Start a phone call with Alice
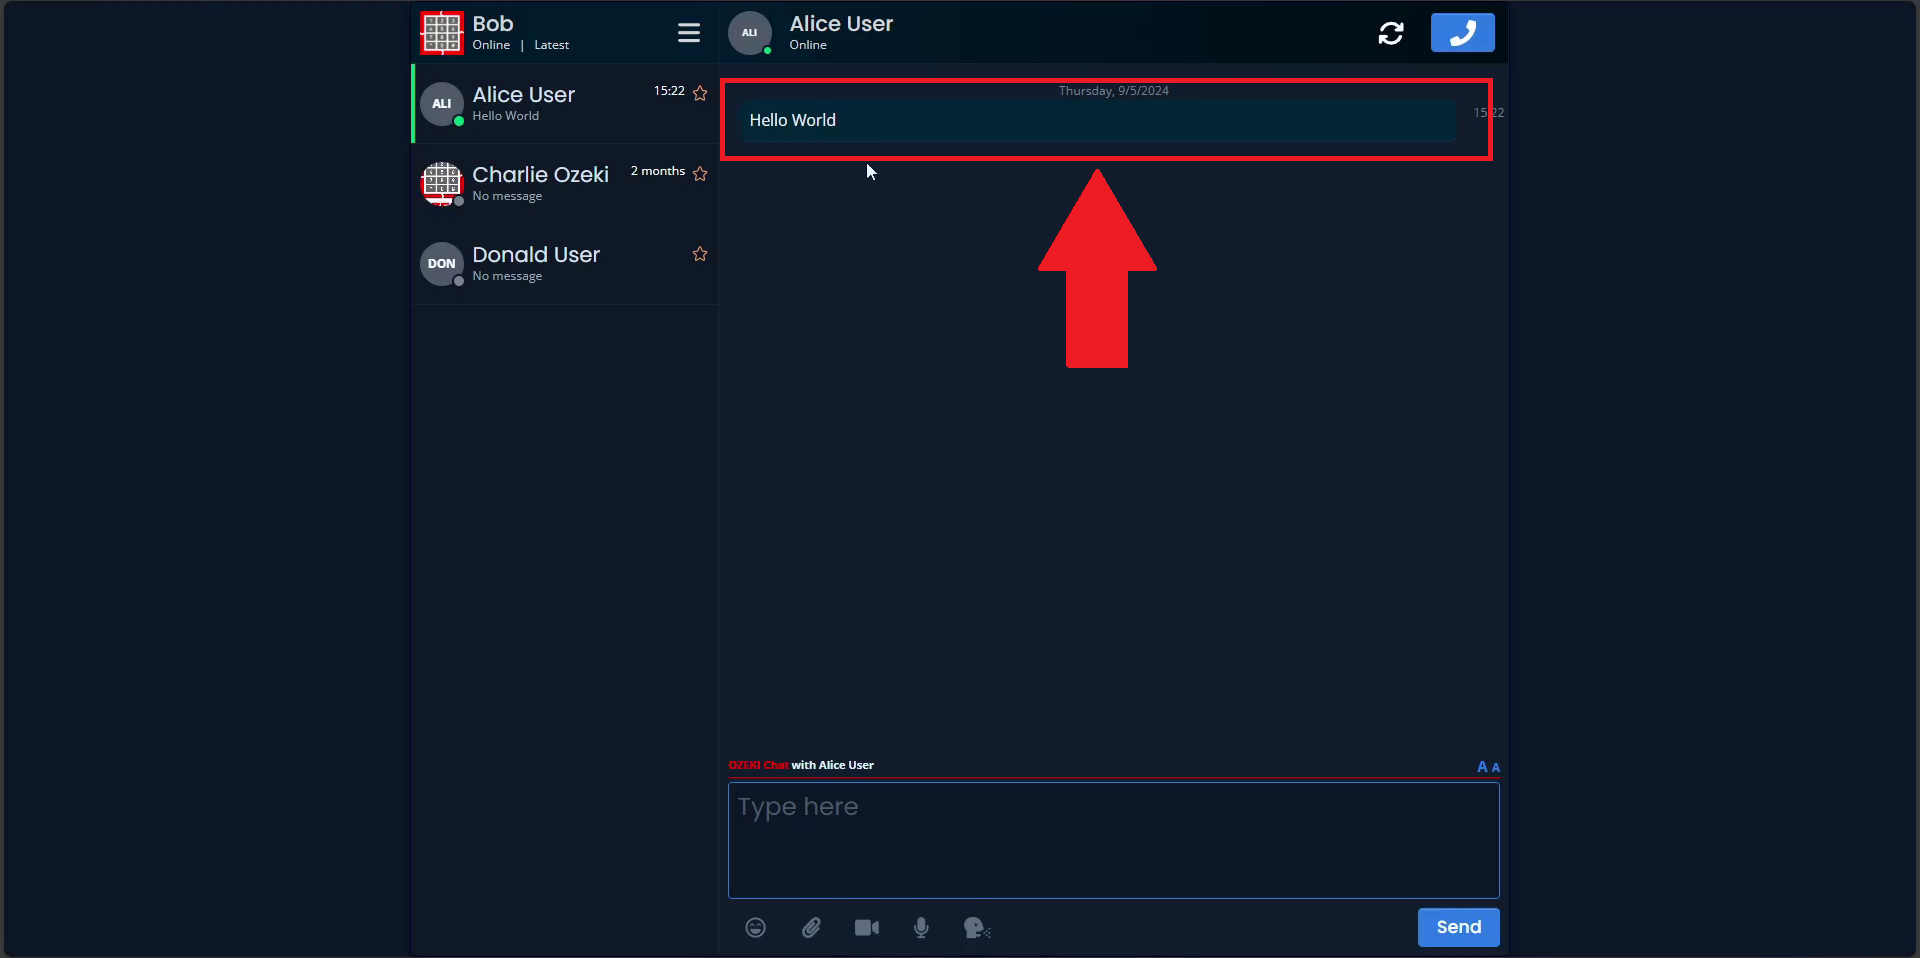 click(x=1462, y=33)
